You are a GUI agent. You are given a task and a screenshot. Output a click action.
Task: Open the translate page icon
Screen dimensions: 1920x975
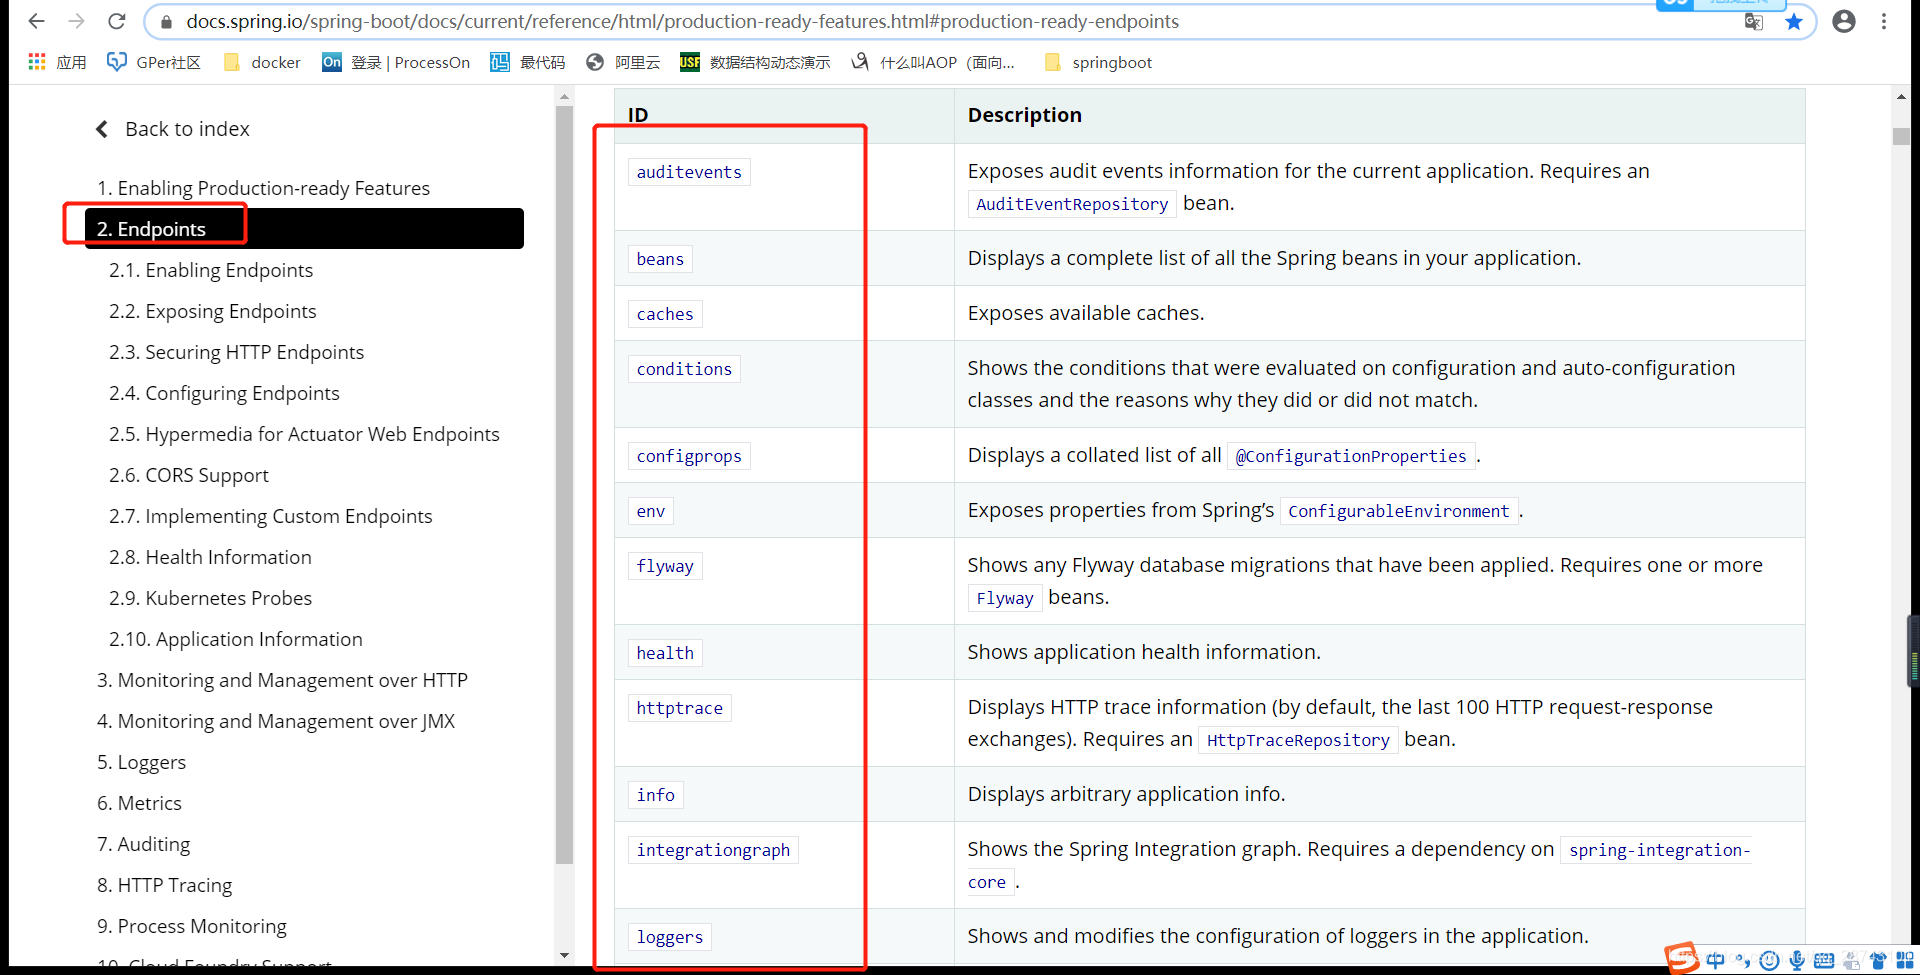(1754, 22)
